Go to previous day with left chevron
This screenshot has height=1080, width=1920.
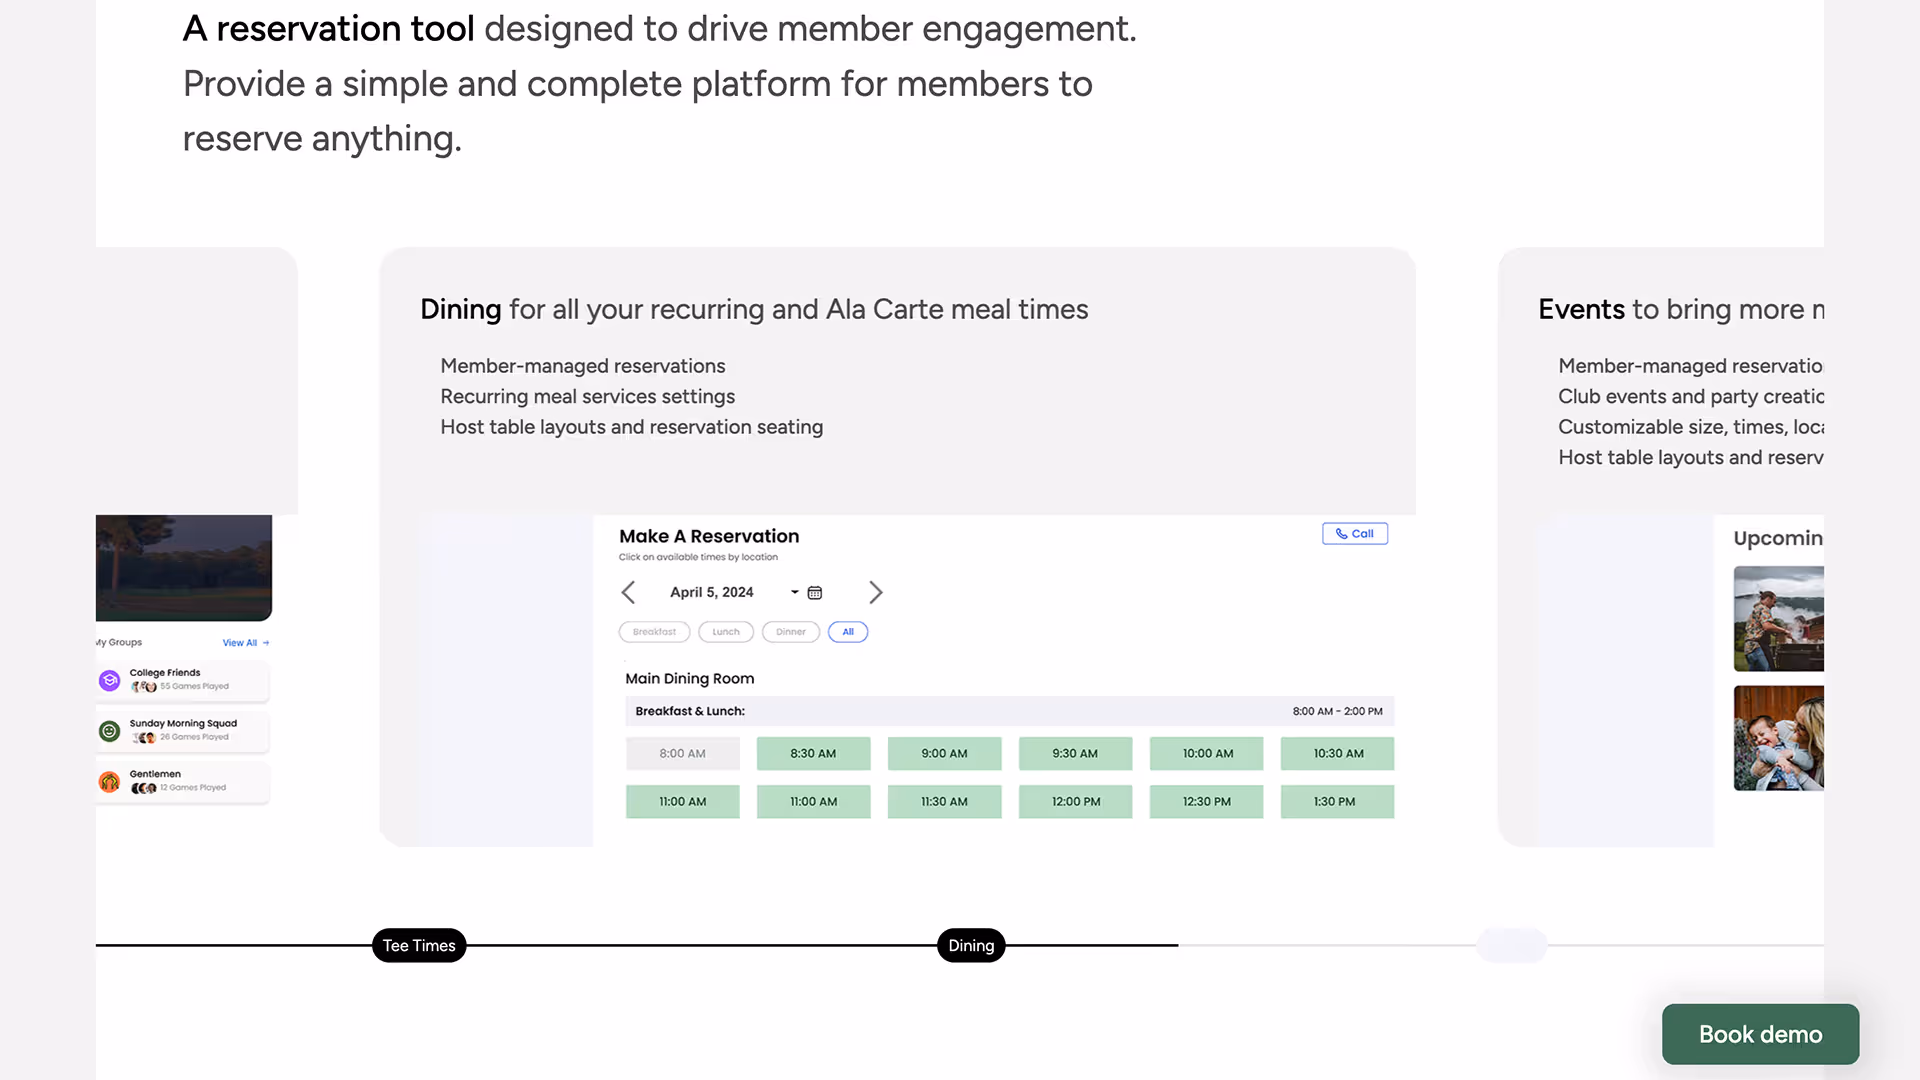(x=628, y=593)
